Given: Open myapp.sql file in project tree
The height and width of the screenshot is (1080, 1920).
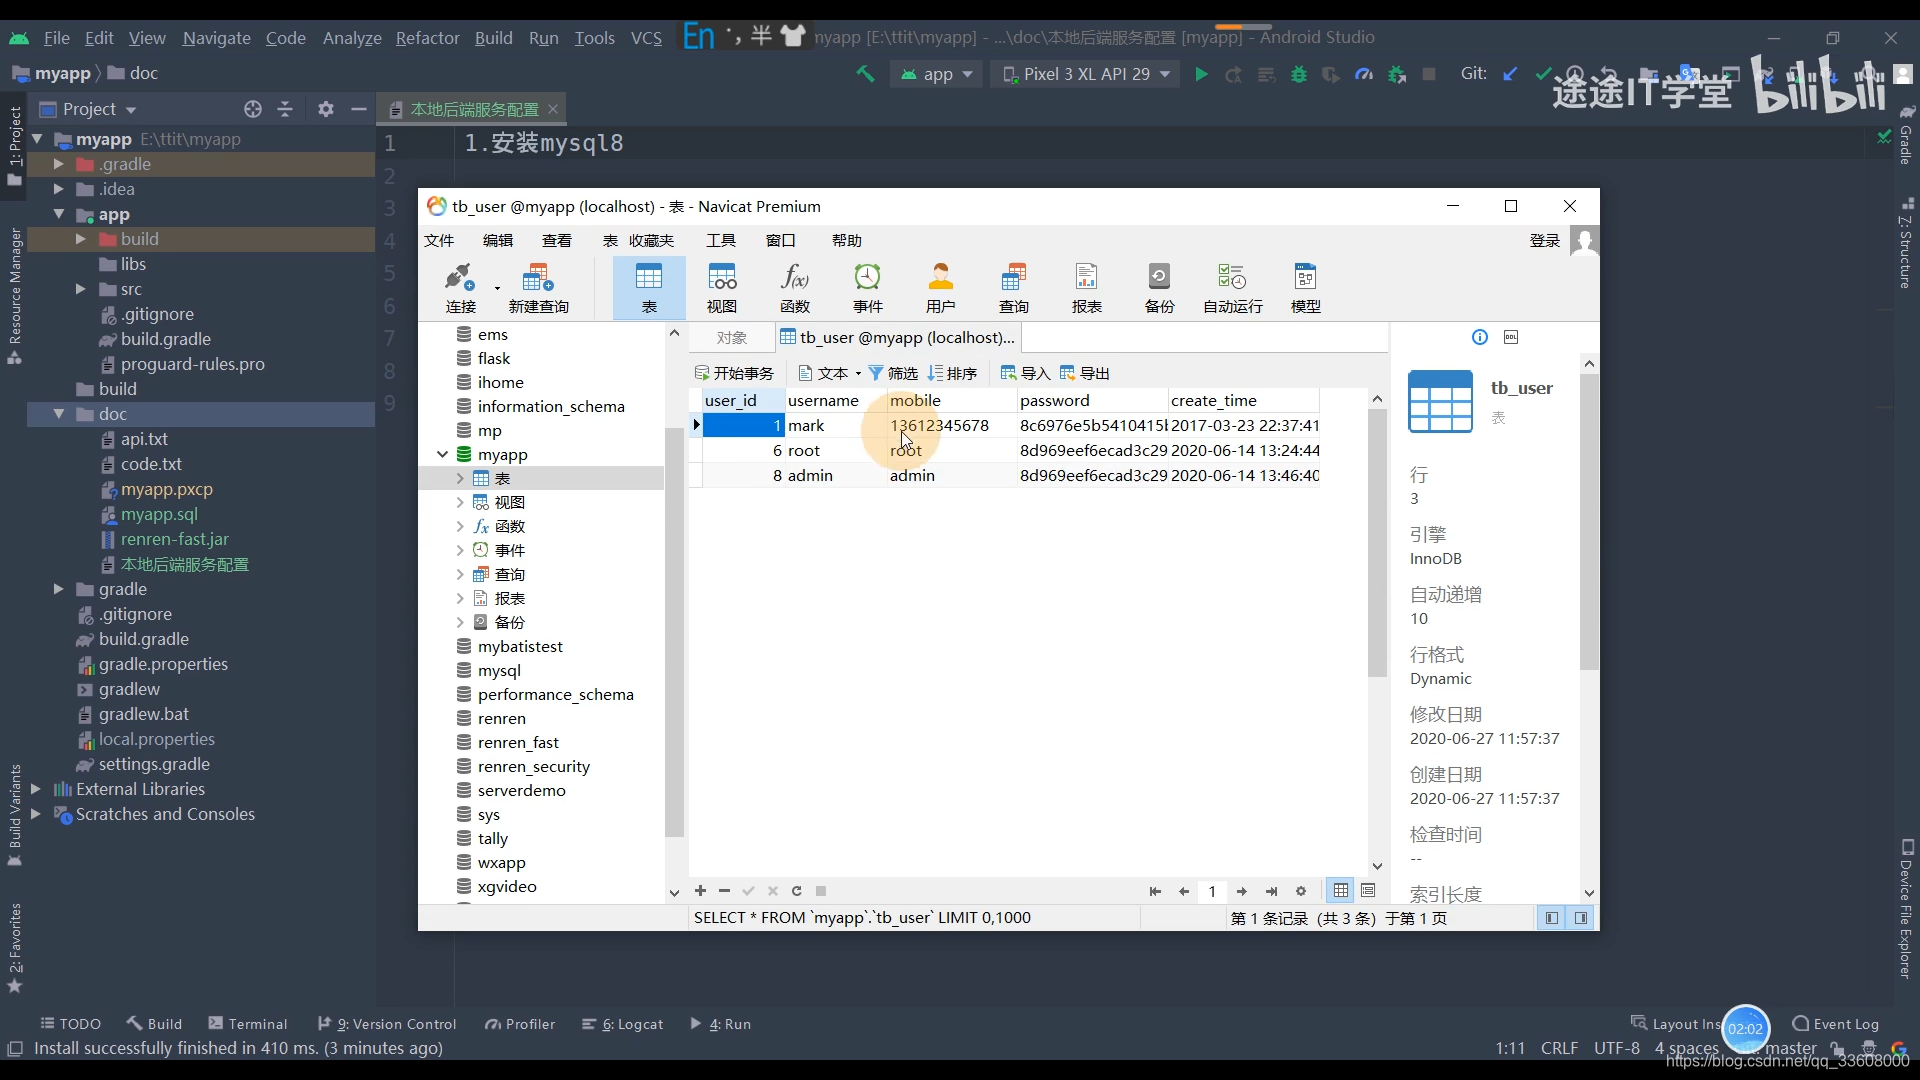Looking at the screenshot, I should point(159,514).
